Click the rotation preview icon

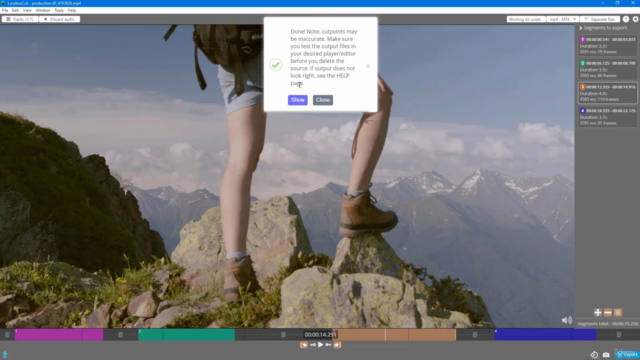click(594, 355)
